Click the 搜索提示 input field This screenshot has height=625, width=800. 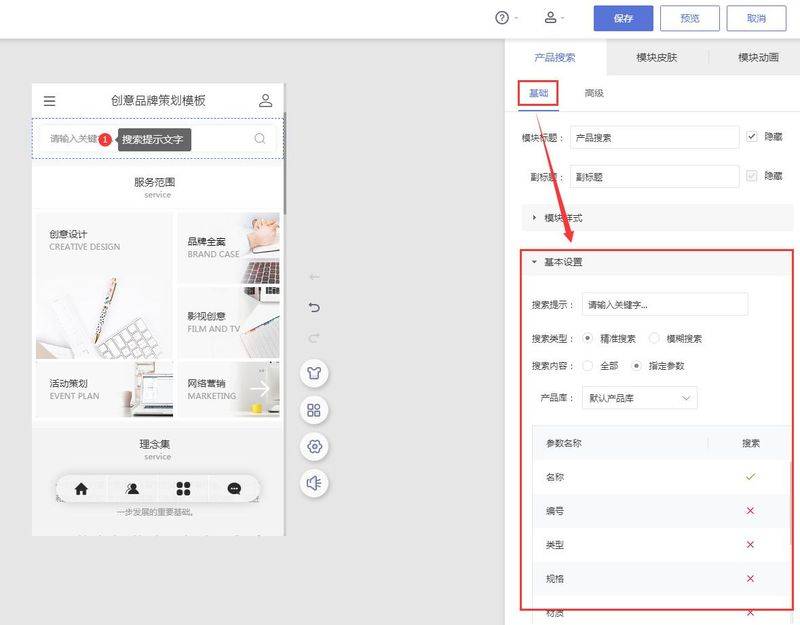(x=665, y=304)
